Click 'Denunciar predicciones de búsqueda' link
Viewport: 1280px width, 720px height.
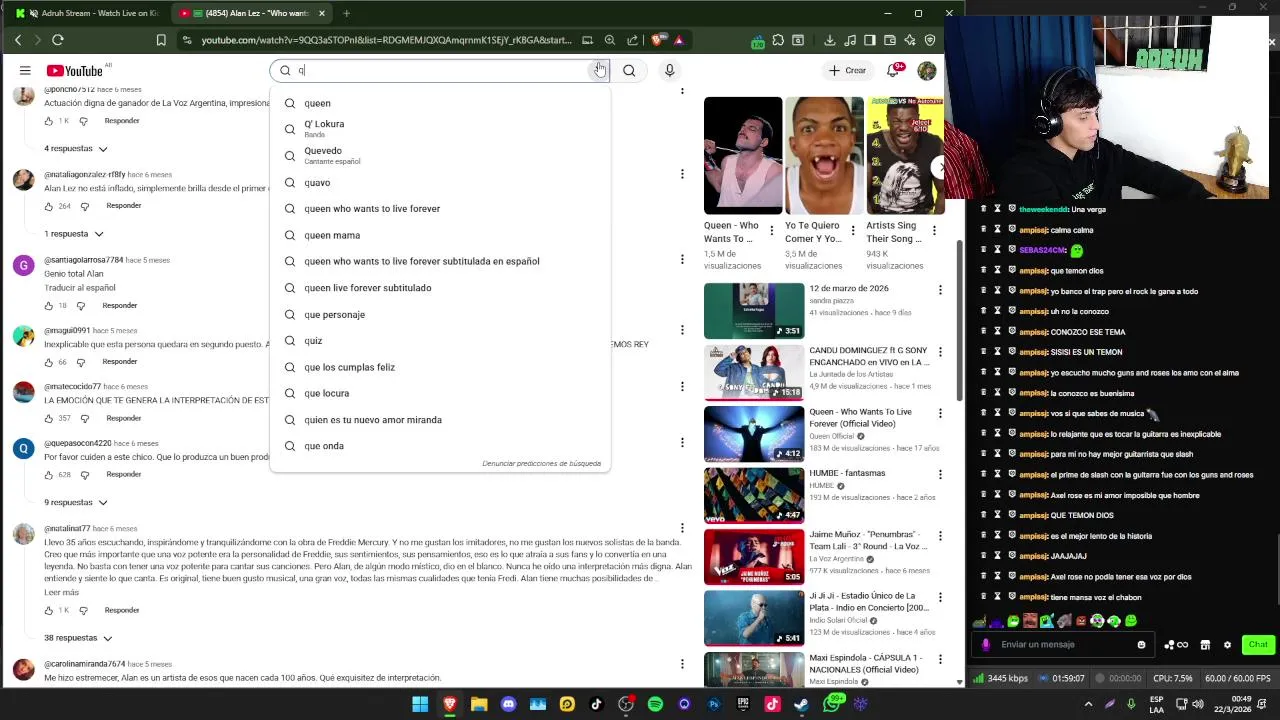(541, 463)
